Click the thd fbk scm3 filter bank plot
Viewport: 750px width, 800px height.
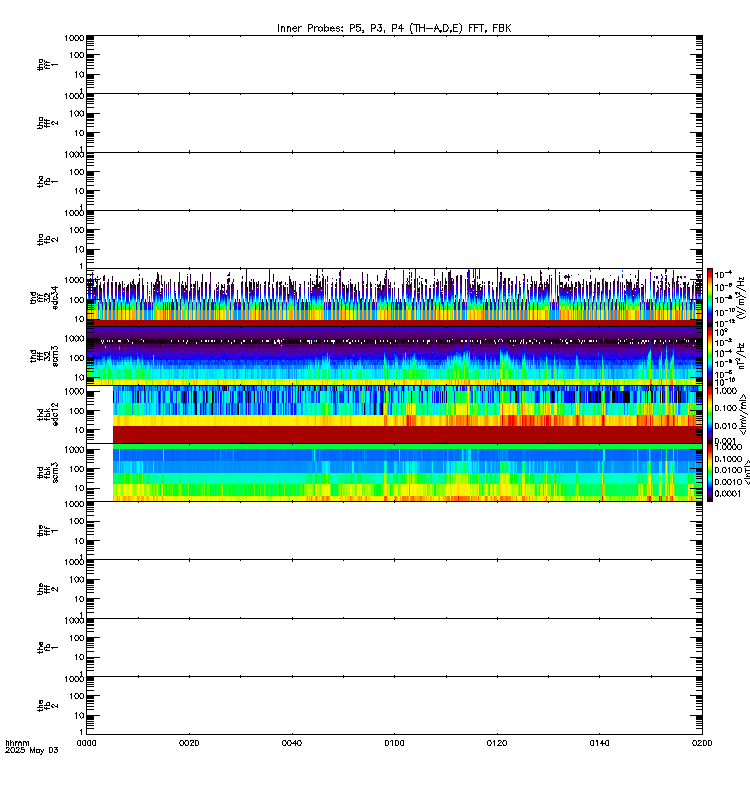coord(394,472)
